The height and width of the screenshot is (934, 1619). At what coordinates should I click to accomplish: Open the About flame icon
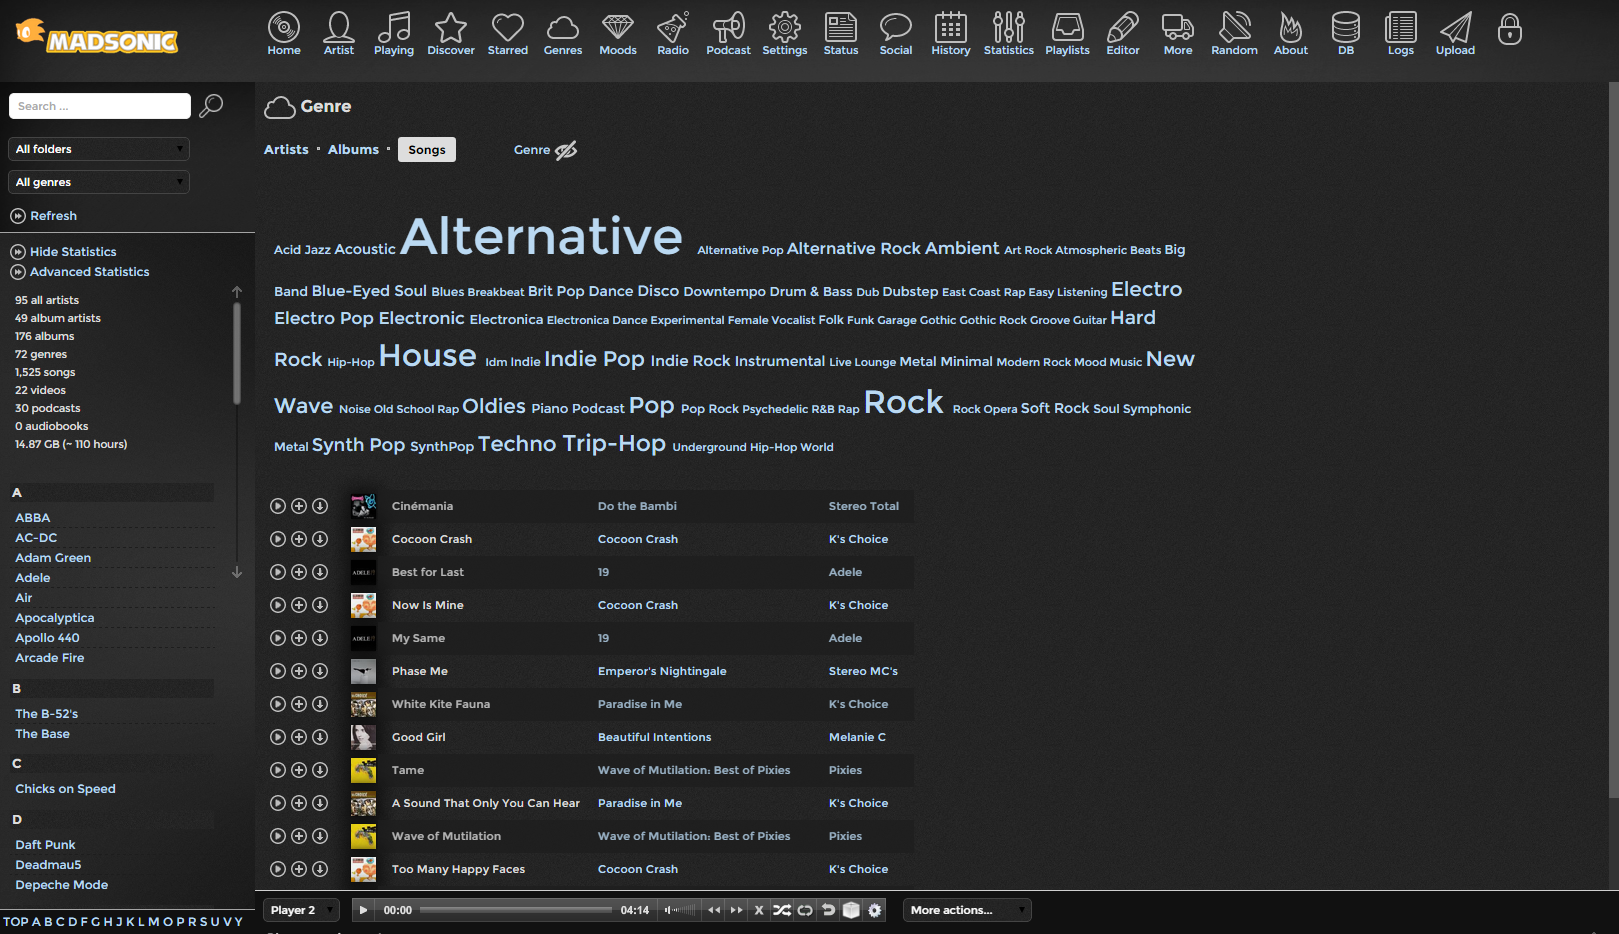[1291, 34]
